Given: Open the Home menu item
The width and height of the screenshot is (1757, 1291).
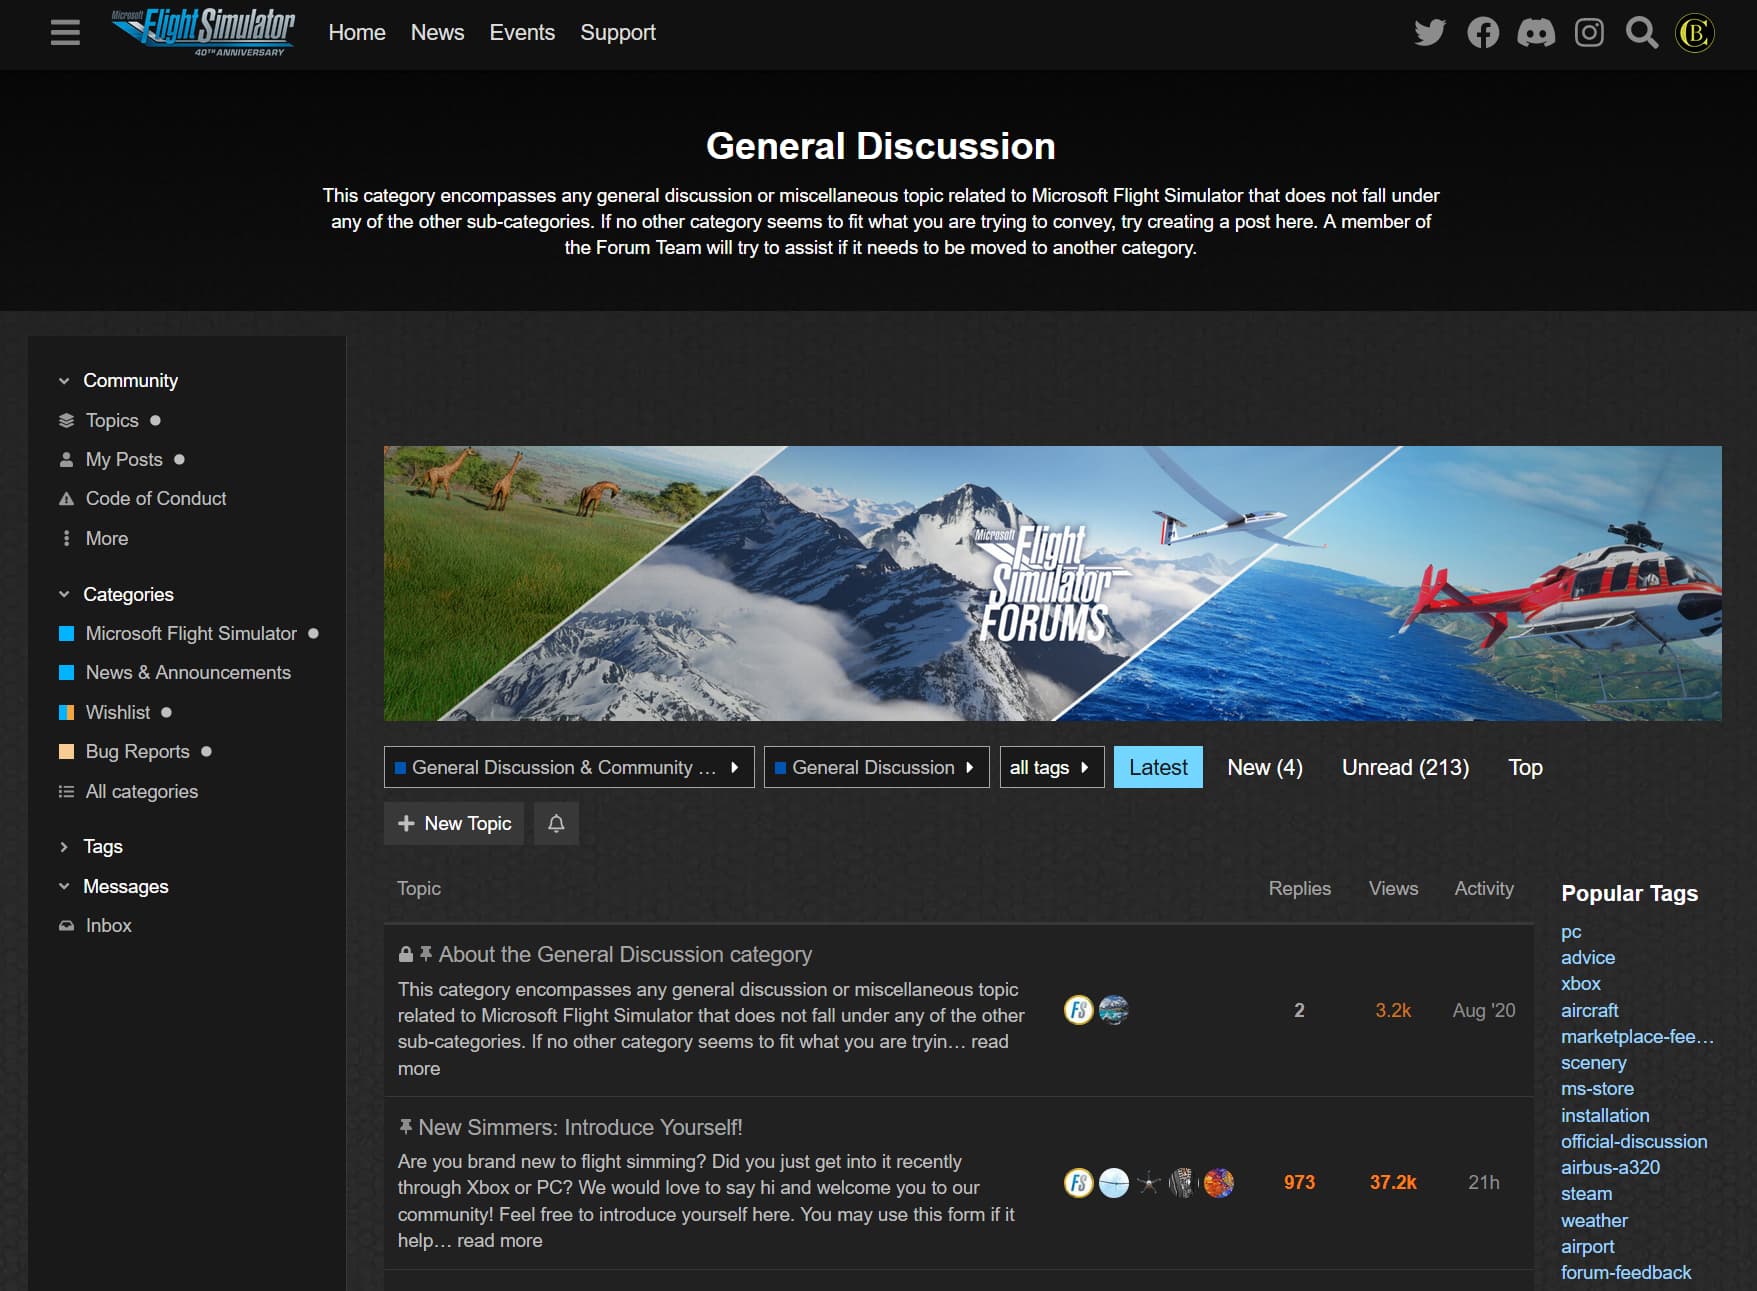Looking at the screenshot, I should click(357, 32).
